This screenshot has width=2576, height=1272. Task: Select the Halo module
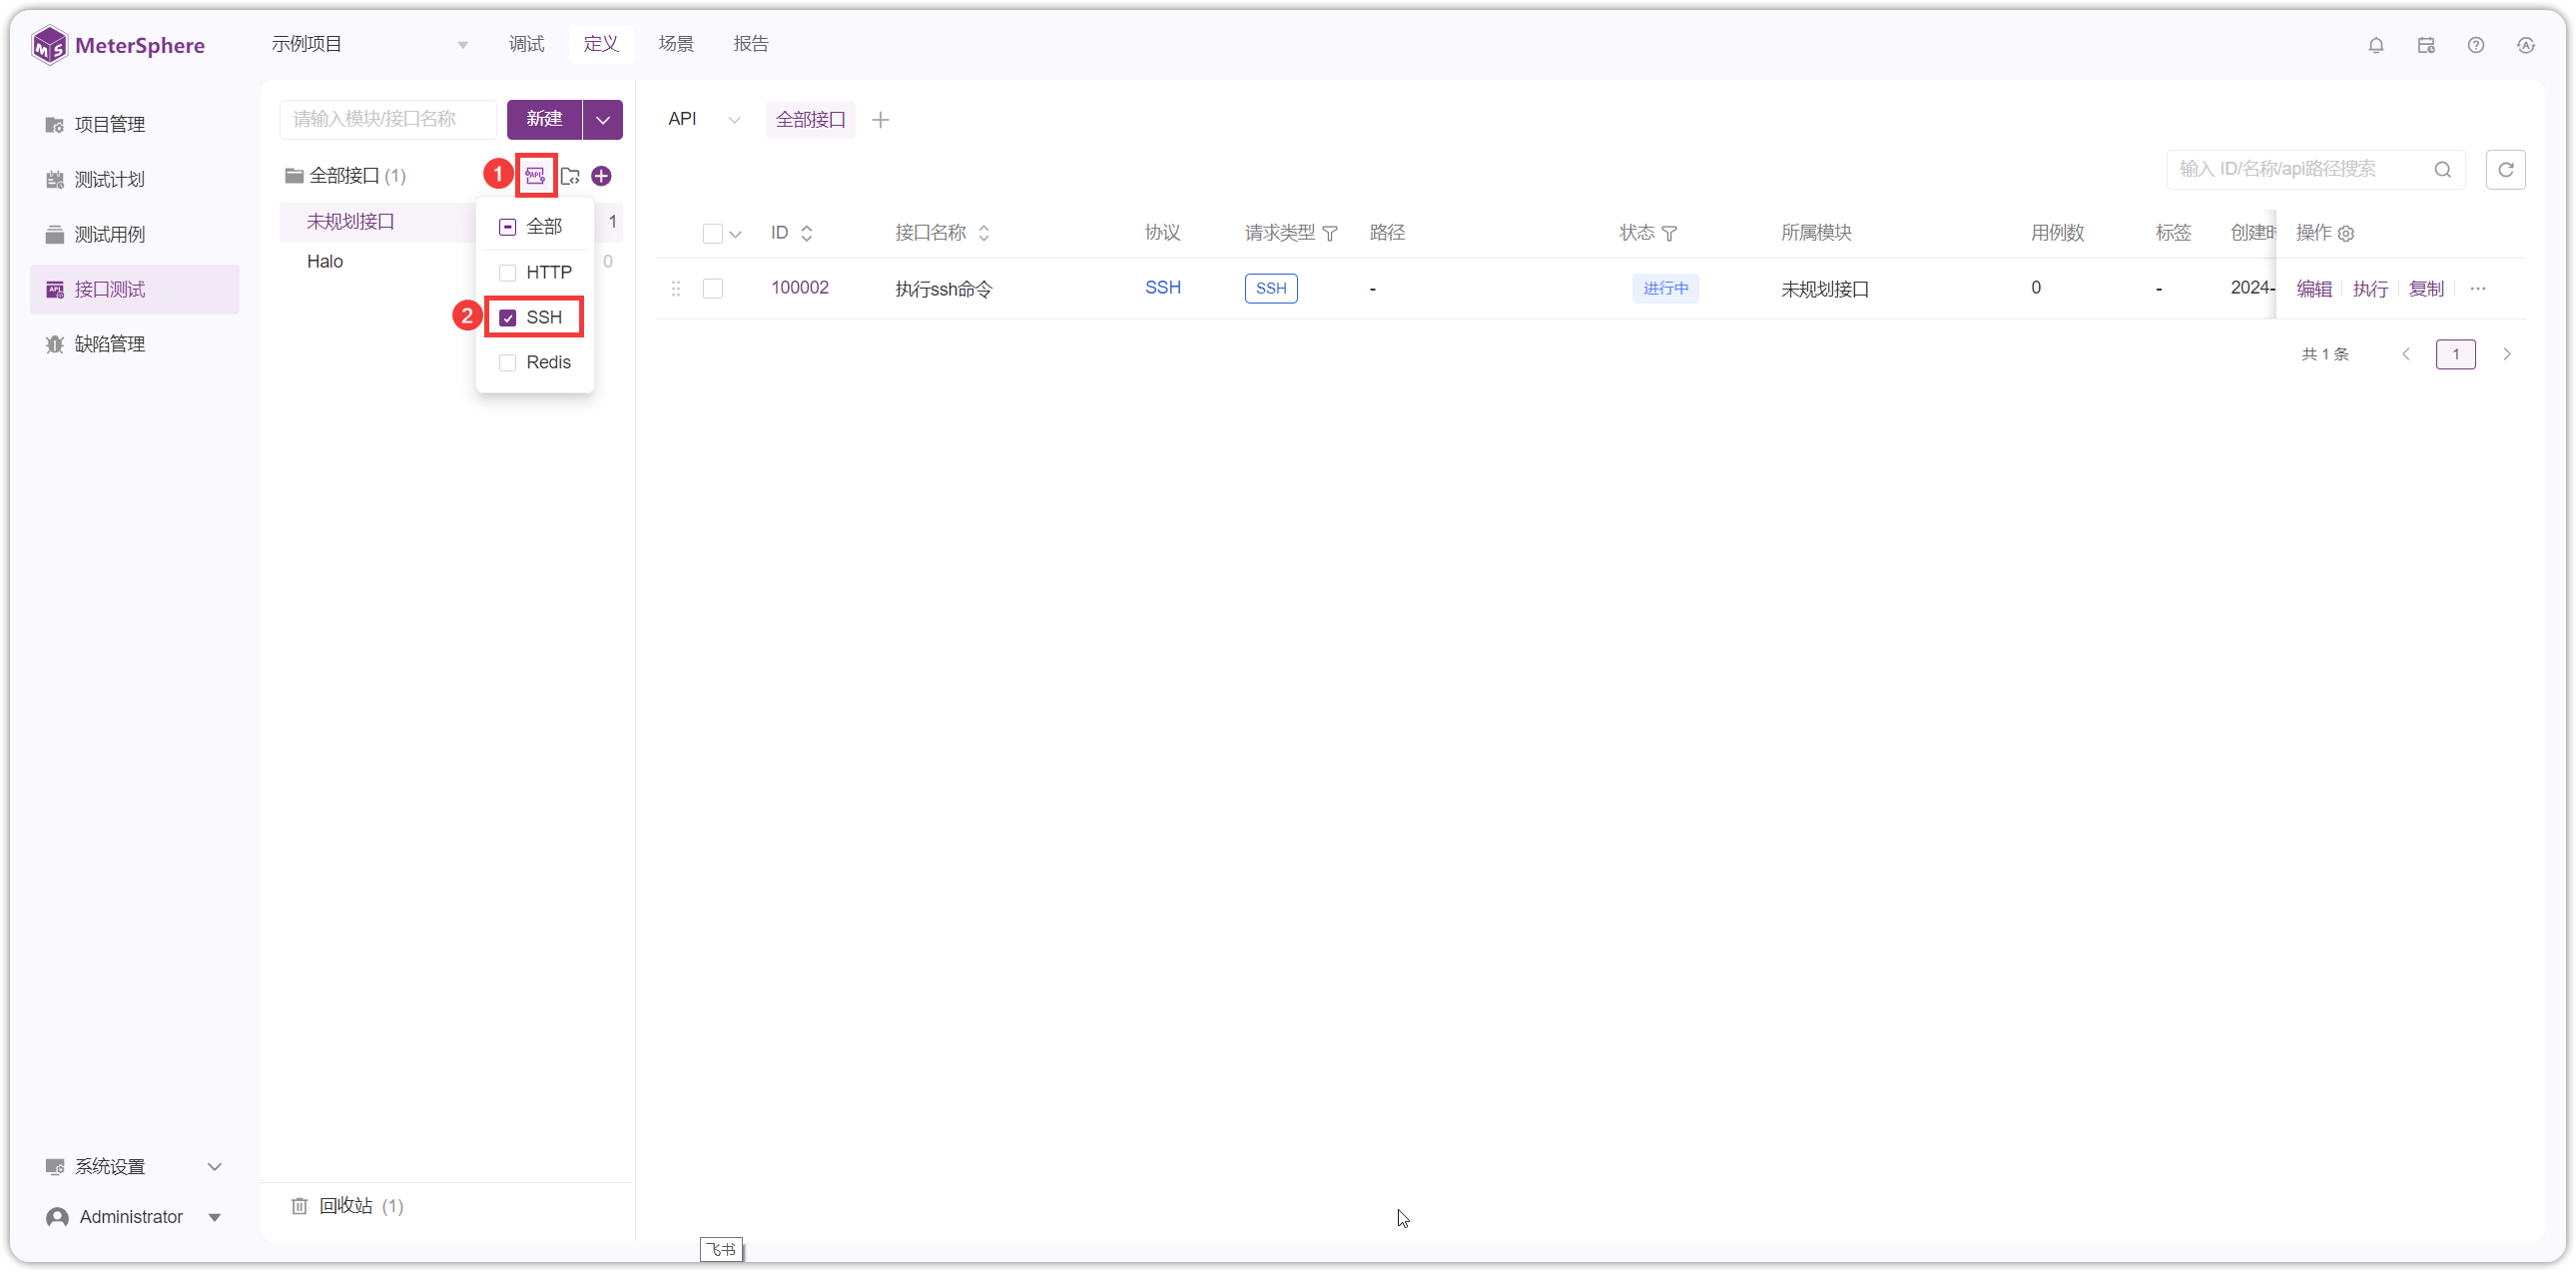coord(325,261)
